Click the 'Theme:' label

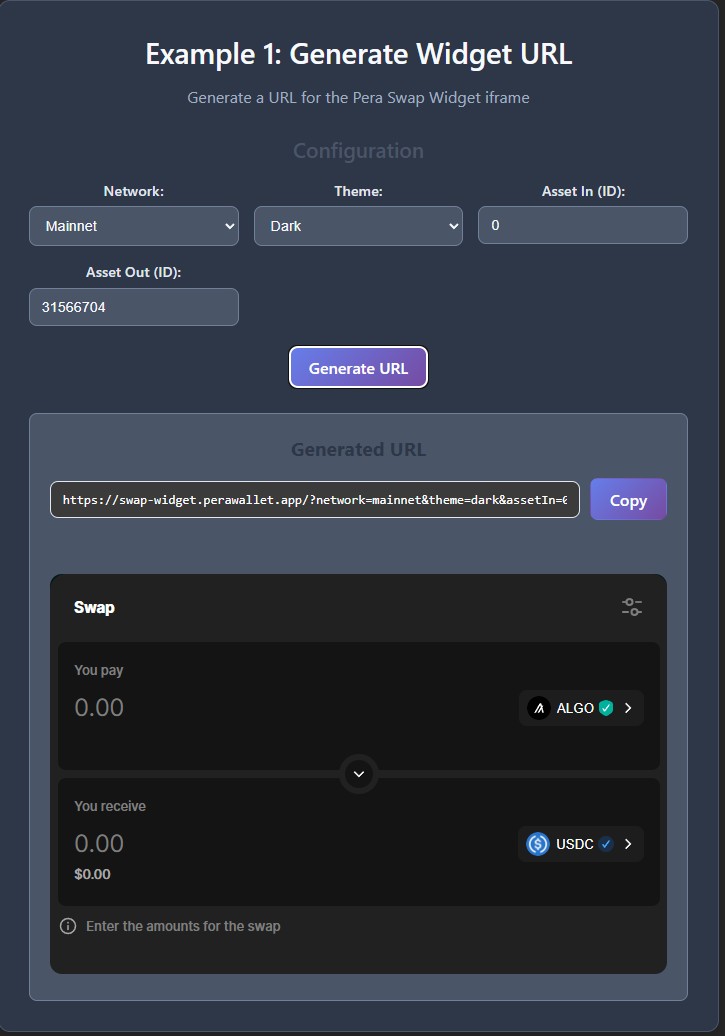point(358,191)
